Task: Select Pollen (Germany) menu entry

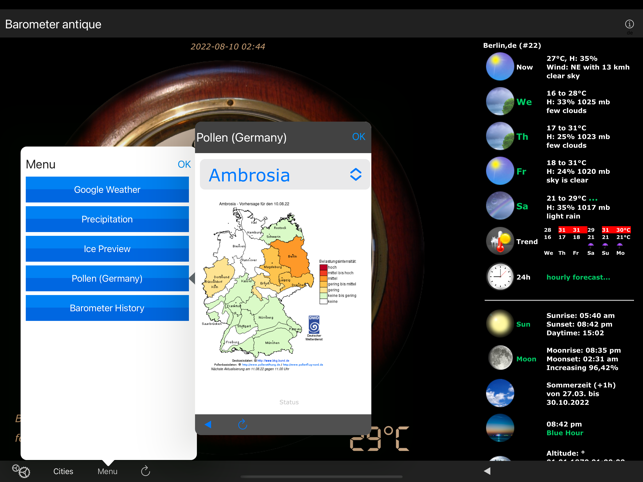Action: pyautogui.click(x=107, y=278)
